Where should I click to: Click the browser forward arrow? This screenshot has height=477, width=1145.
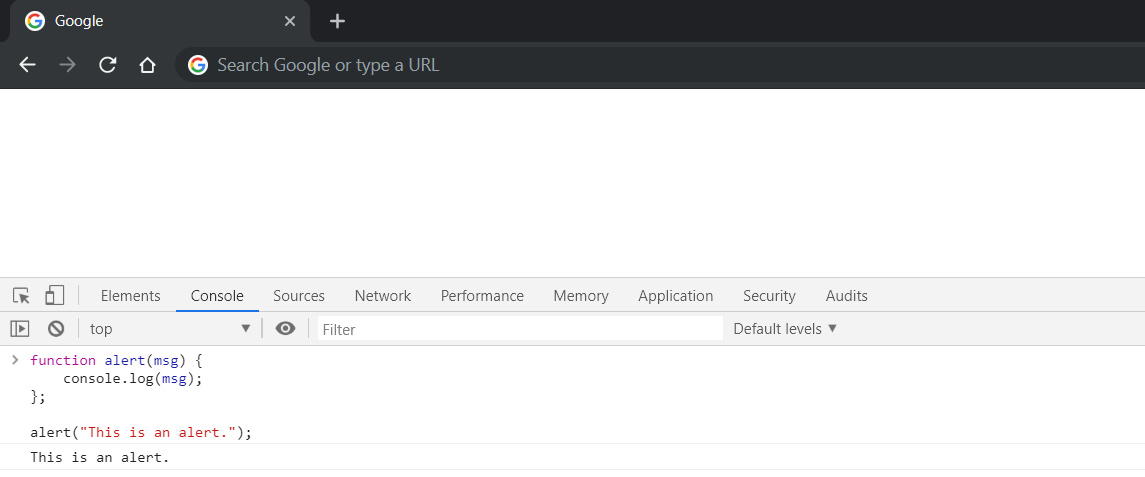tap(67, 65)
